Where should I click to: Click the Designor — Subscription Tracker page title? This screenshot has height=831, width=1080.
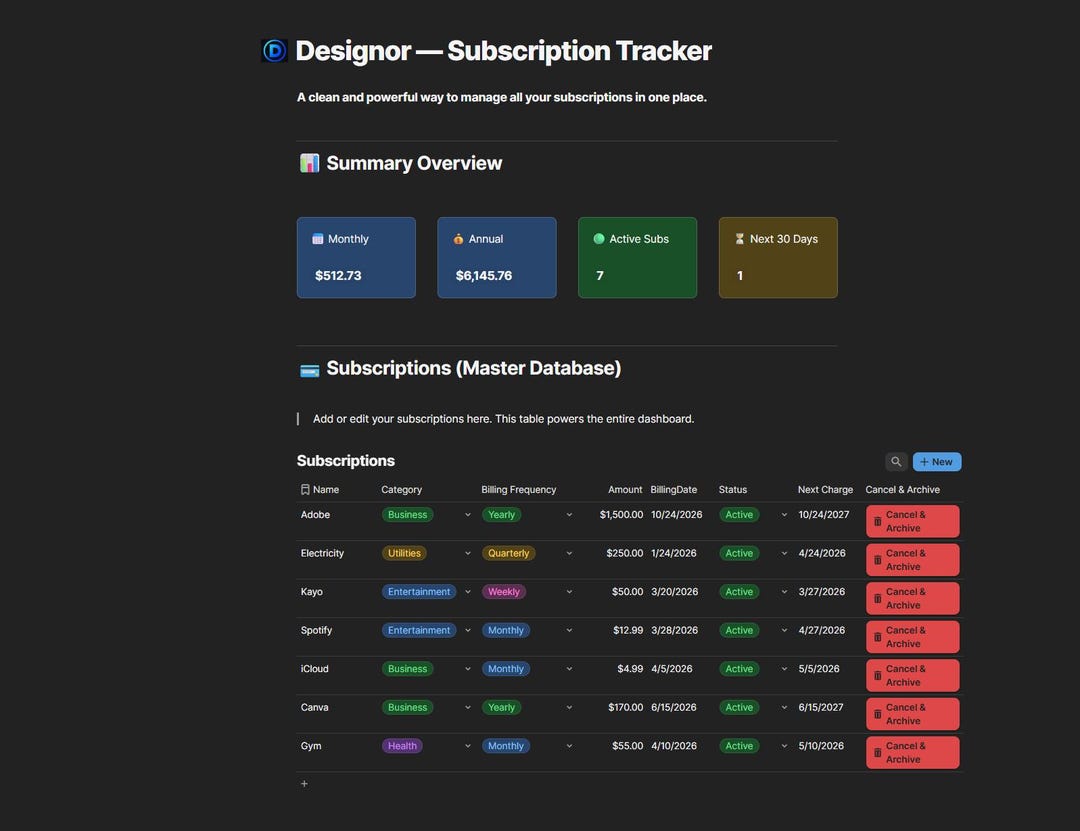[x=503, y=51]
